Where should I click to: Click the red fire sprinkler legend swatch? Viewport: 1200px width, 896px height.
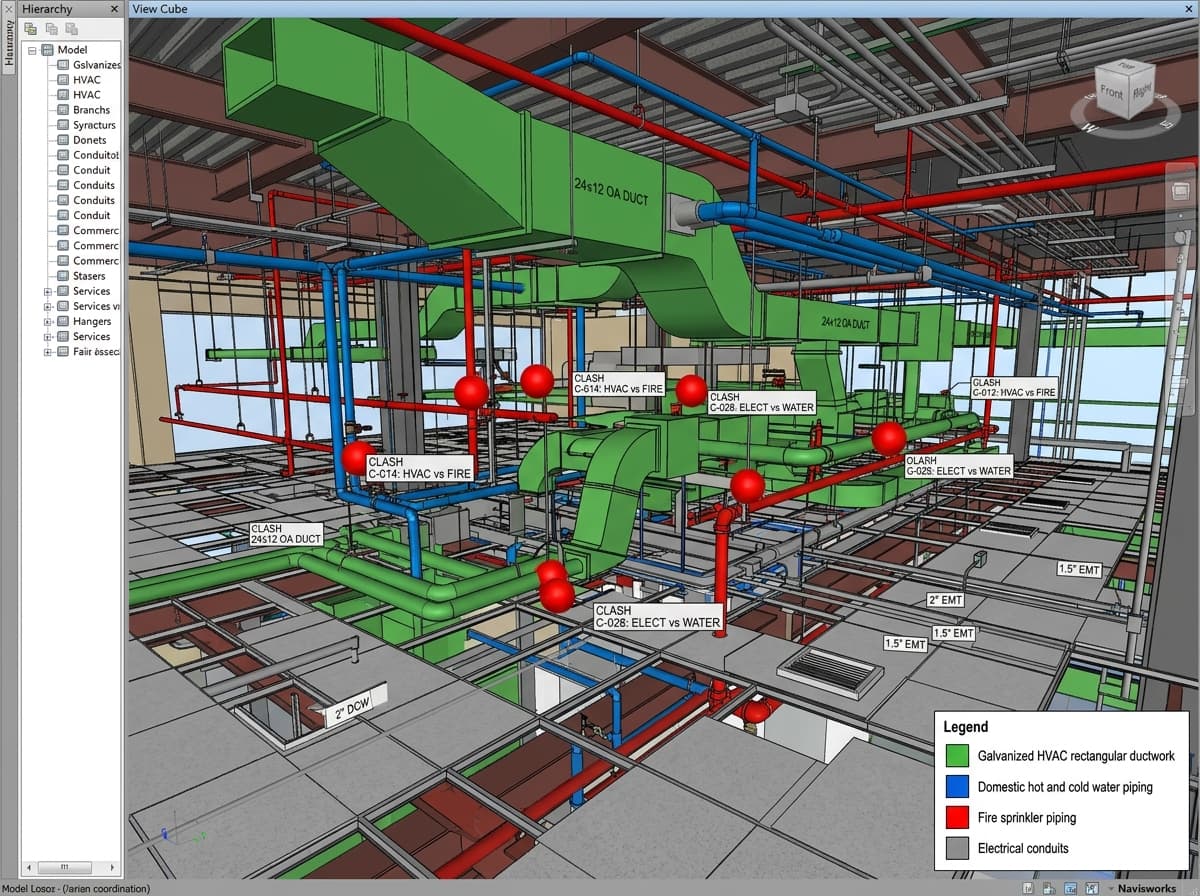tap(957, 818)
